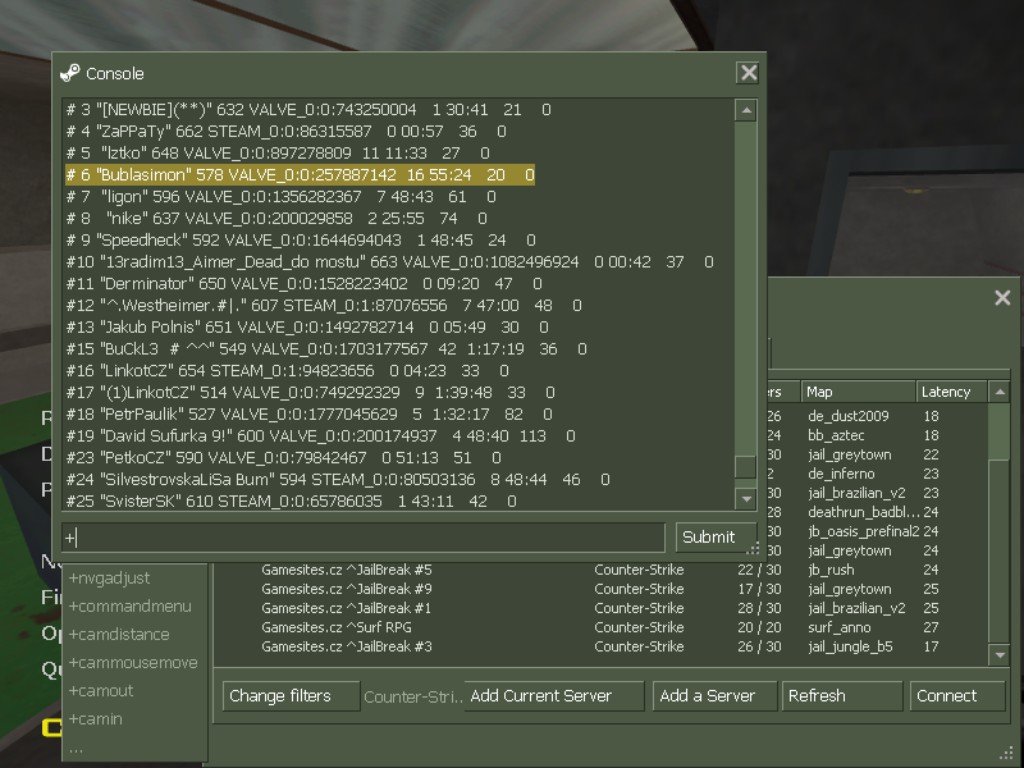Image resolution: width=1024 pixels, height=768 pixels.
Task: Choose +commandmenu from command suggestions
Action: click(x=130, y=606)
